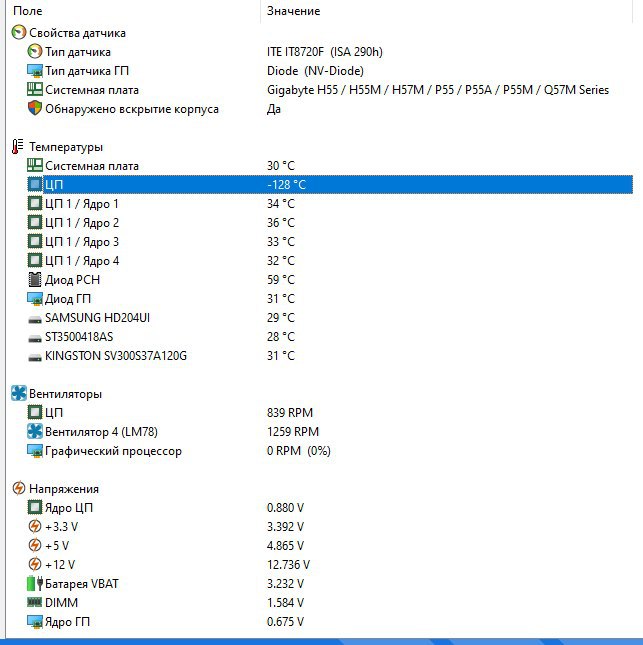Image resolution: width=643 pixels, height=645 pixels.
Task: Click the chip icon for ЦП 1 / Ядро 3
Action: tap(35, 241)
